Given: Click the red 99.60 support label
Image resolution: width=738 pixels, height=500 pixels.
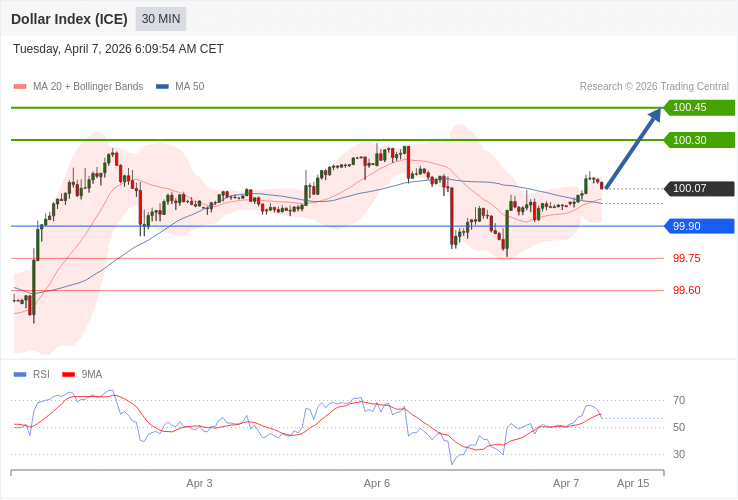Looking at the screenshot, I should click(x=686, y=290).
